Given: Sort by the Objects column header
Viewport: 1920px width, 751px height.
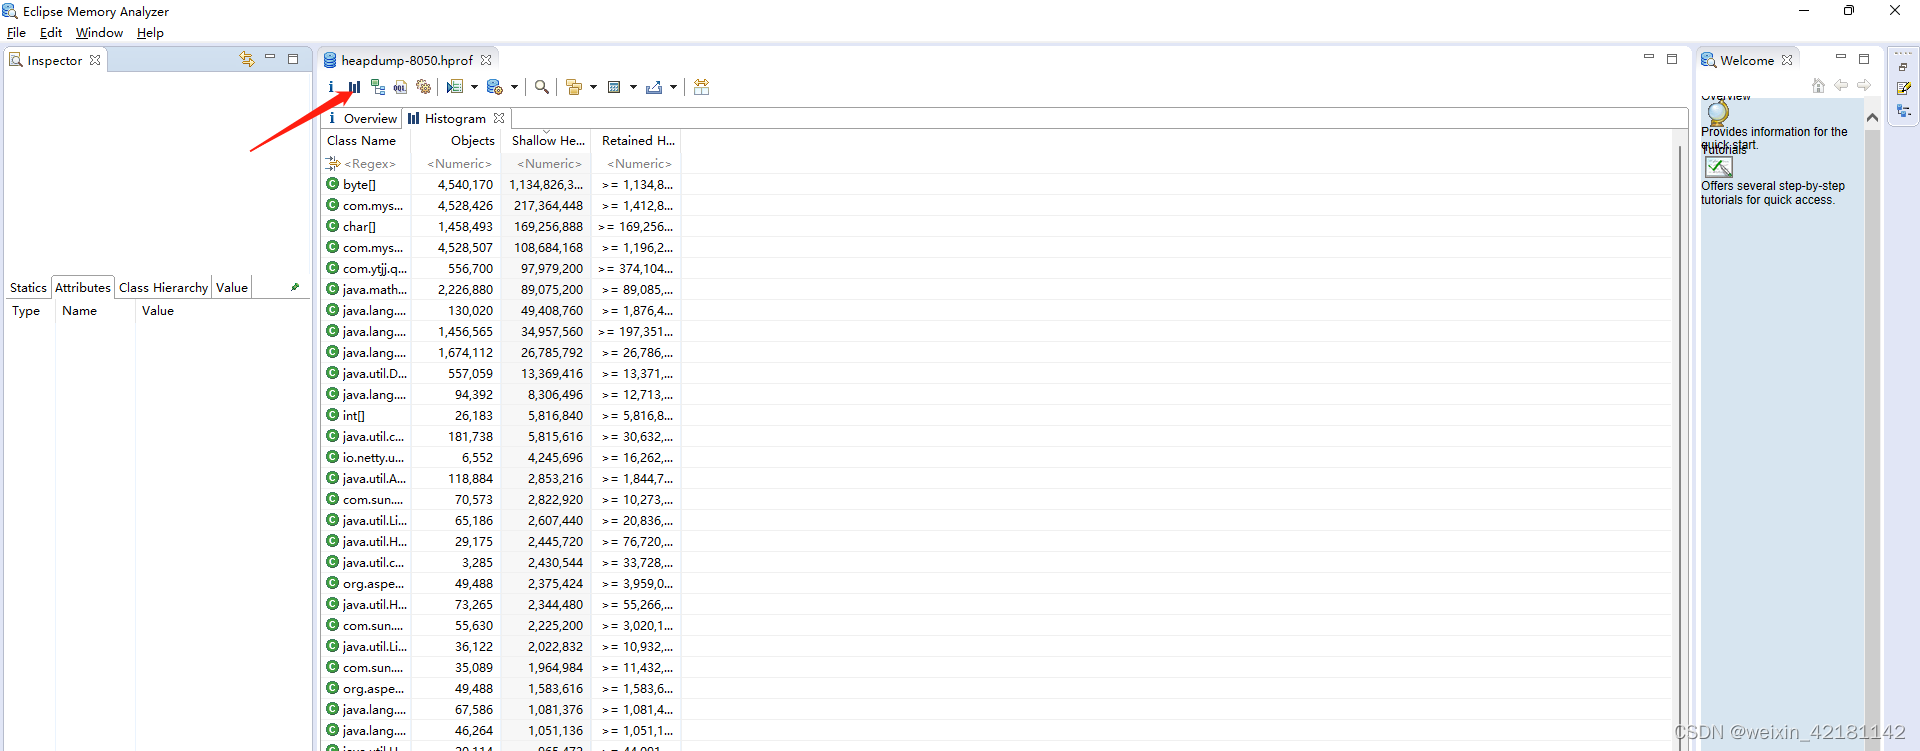Looking at the screenshot, I should point(455,141).
